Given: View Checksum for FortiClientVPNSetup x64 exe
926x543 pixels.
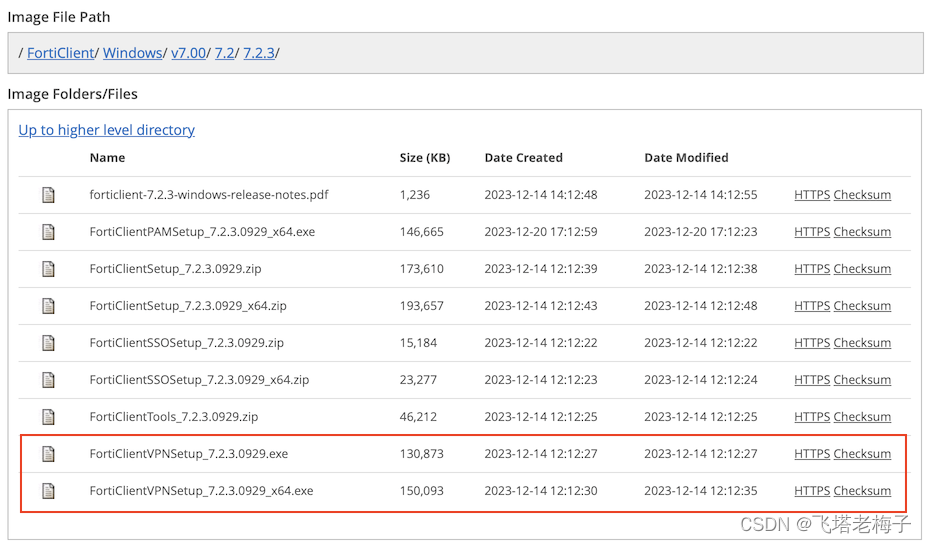Looking at the screenshot, I should [x=862, y=491].
